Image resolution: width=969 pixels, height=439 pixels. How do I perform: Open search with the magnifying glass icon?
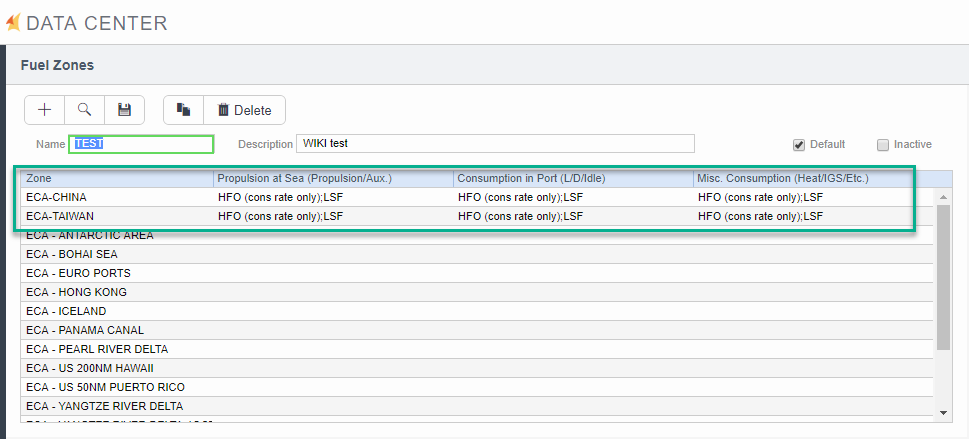[x=84, y=110]
